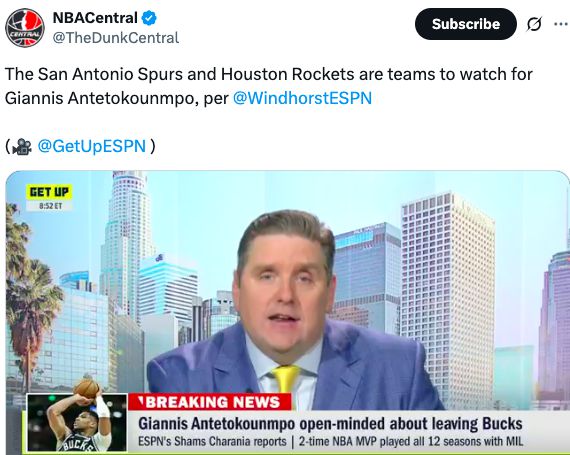570x455 pixels.
Task: Click the Giannis shooting photo inset
Action: (77, 420)
